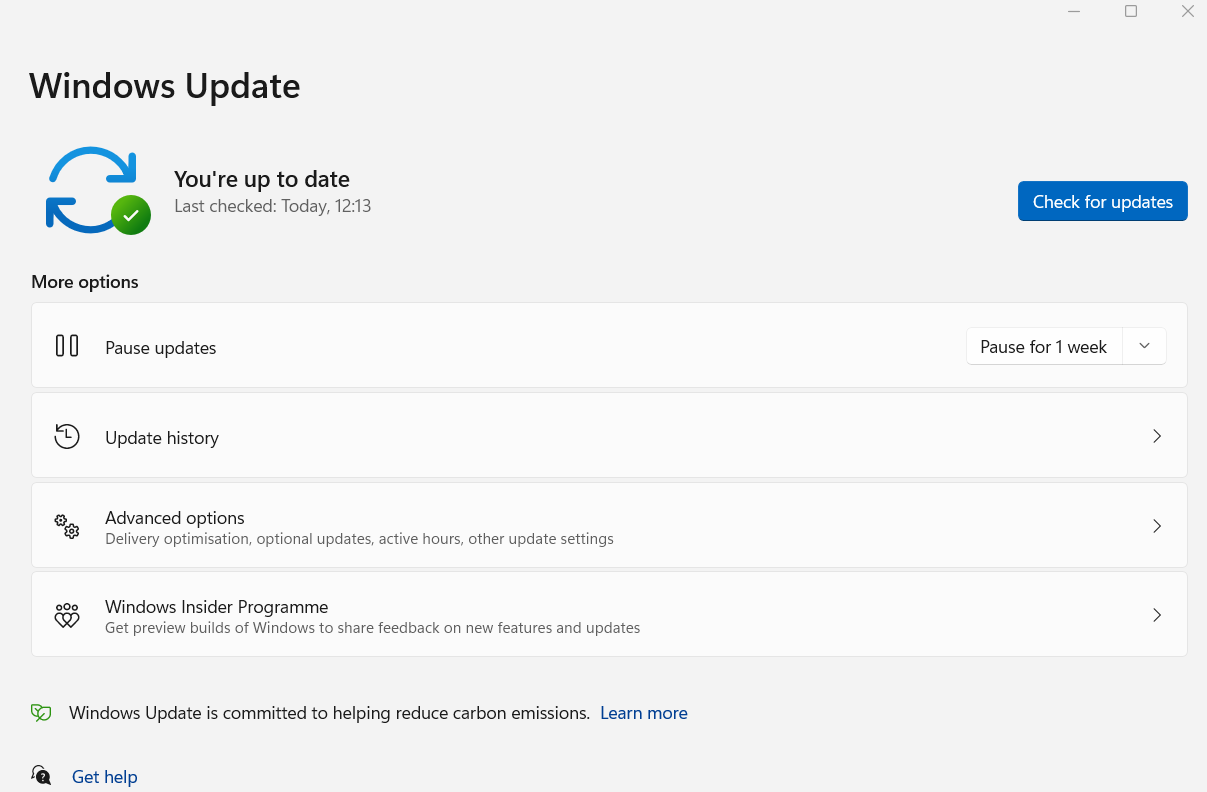Click the More options section label
Image resolution: width=1207 pixels, height=792 pixels.
pos(84,282)
